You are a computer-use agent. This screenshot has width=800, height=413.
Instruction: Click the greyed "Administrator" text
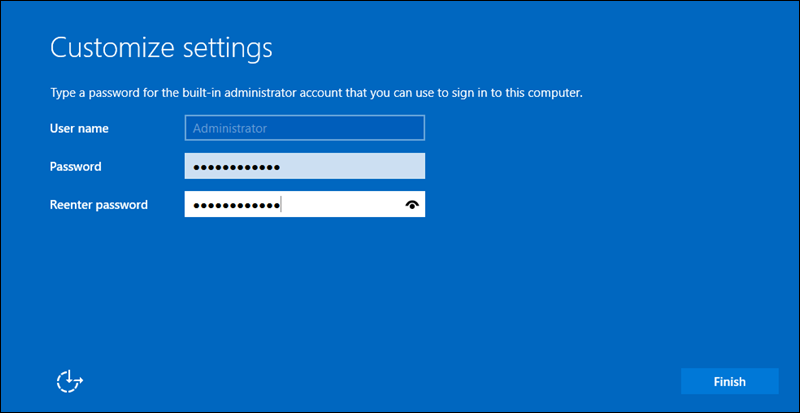point(229,128)
